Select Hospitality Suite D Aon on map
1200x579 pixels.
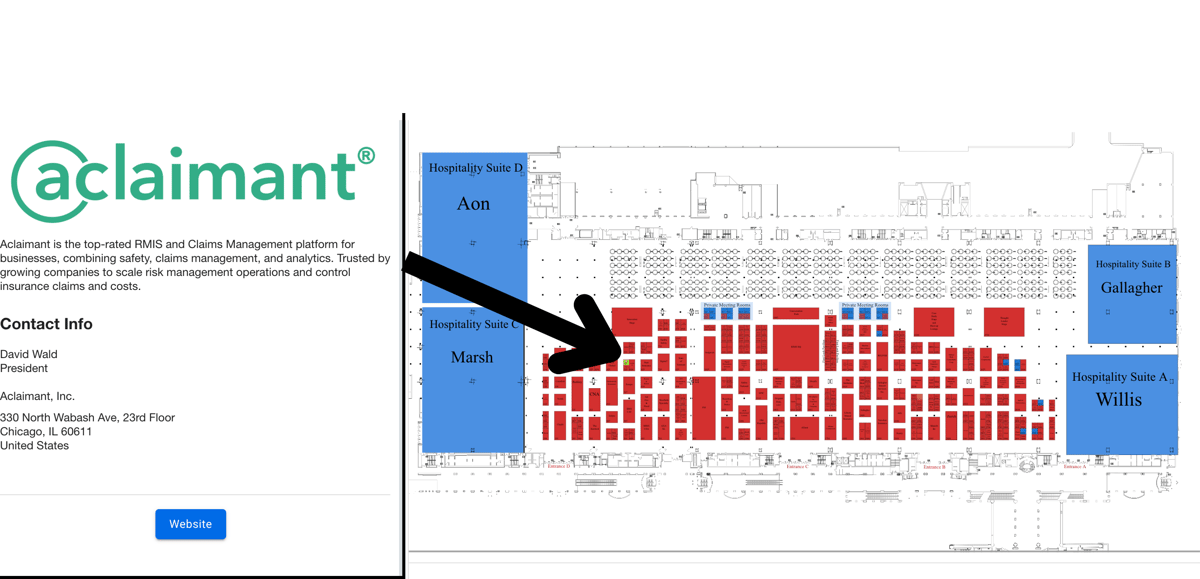[x=474, y=227]
